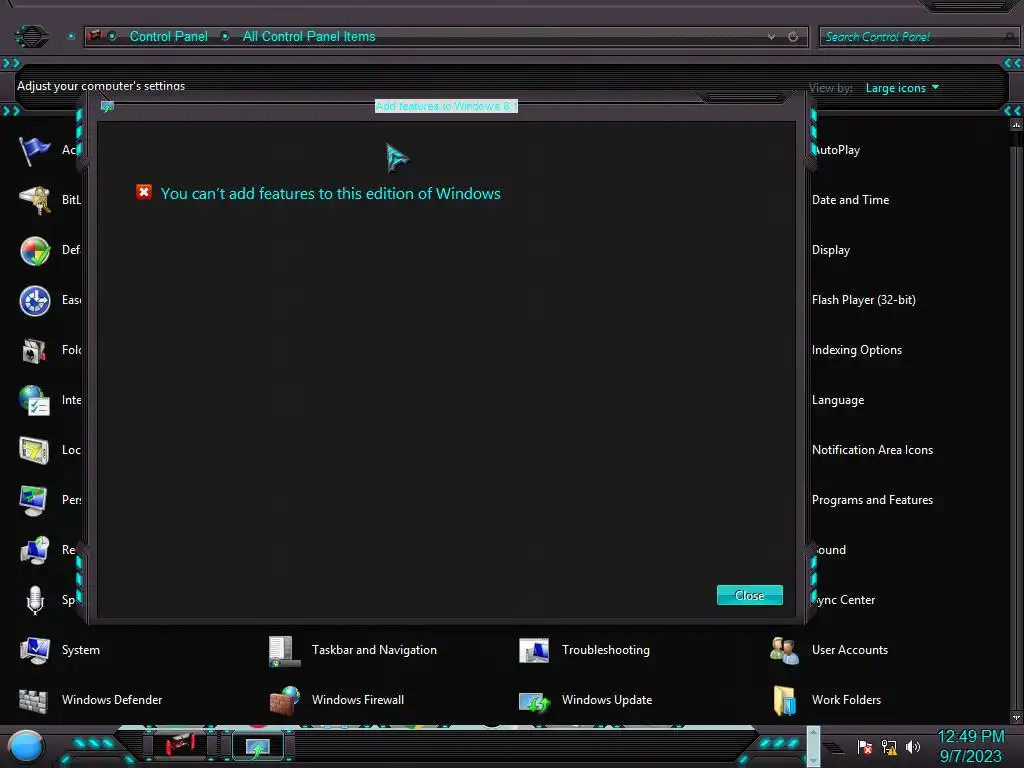This screenshot has height=768, width=1024.
Task: Switch to the red taskbar app icon
Action: (180, 745)
